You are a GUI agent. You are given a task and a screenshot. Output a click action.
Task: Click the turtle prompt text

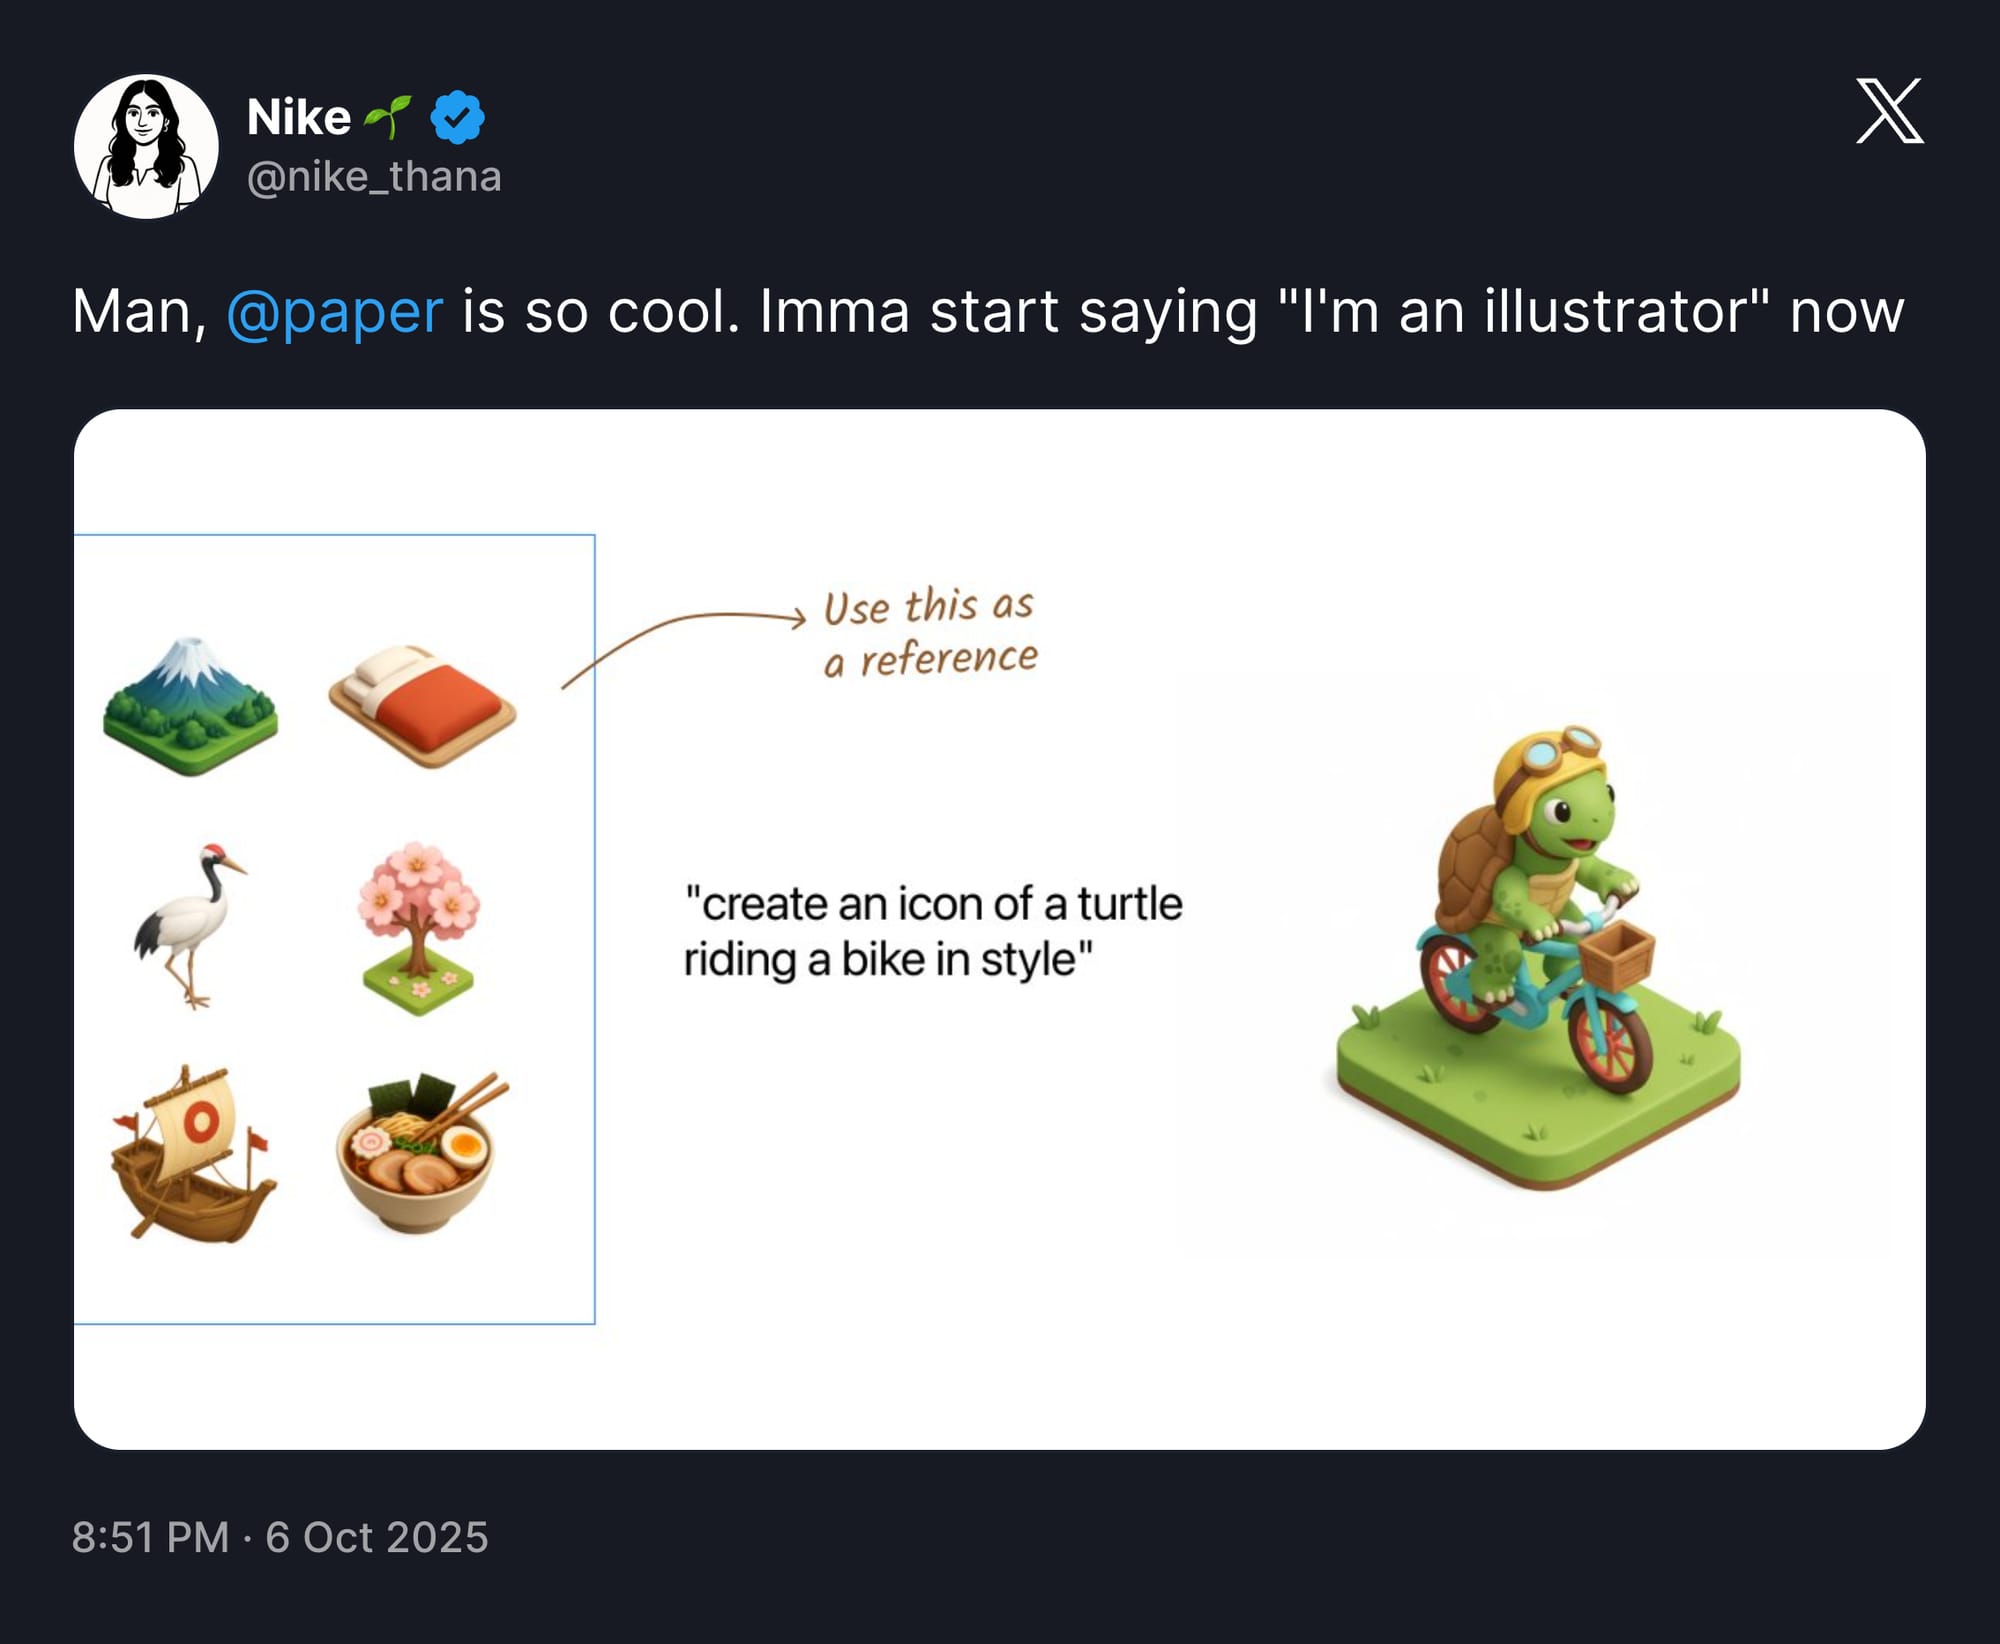point(932,931)
